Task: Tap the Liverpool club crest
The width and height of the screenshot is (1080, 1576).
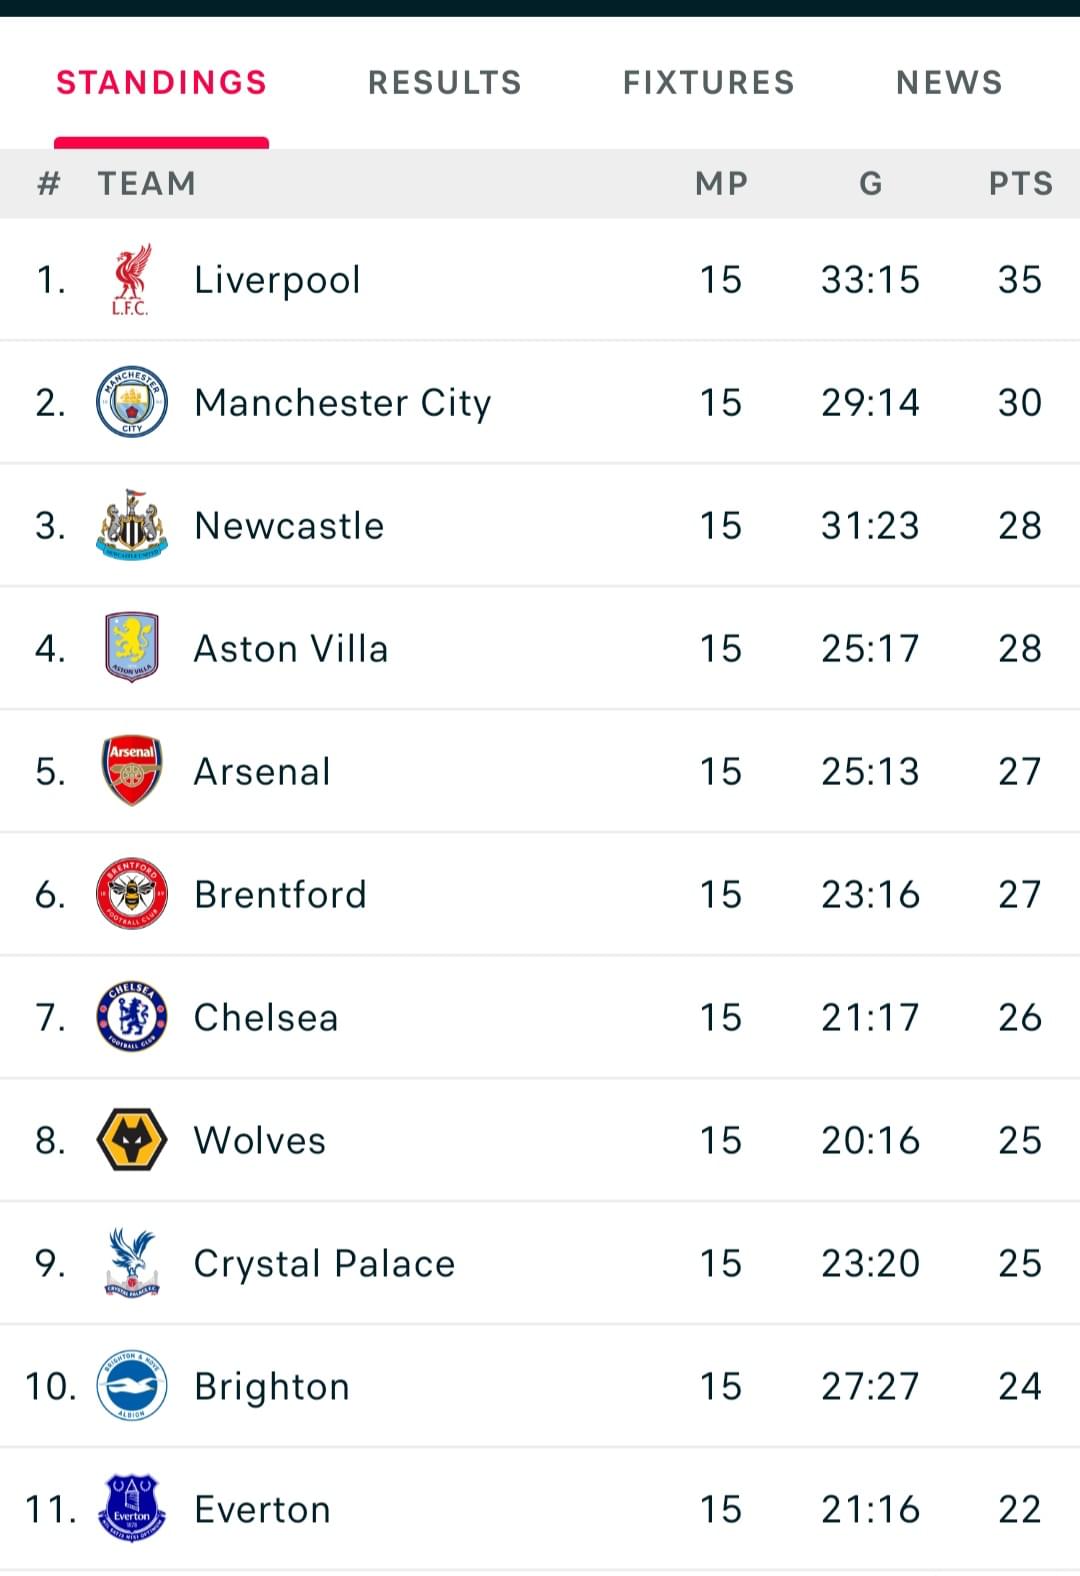Action: [x=131, y=280]
